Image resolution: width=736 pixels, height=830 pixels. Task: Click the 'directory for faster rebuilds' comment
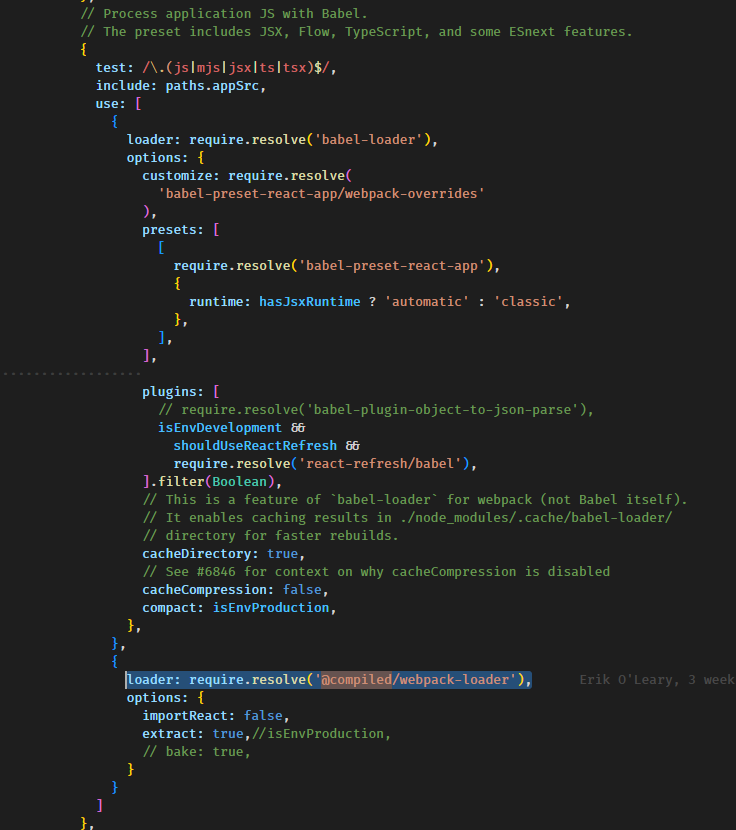coord(271,536)
